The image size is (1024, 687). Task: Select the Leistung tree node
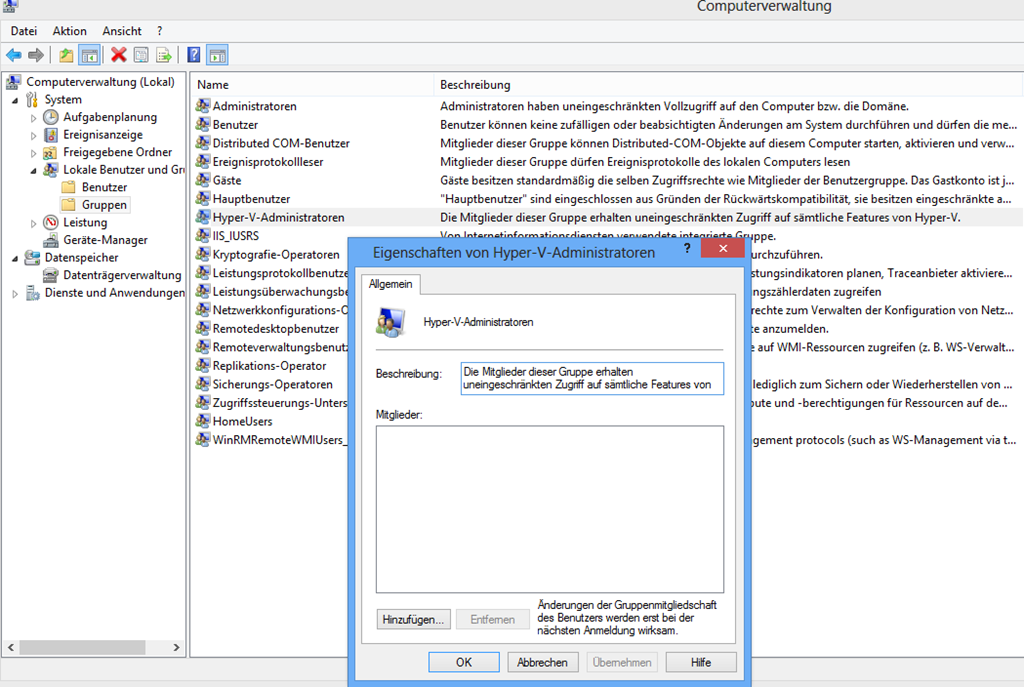(84, 223)
